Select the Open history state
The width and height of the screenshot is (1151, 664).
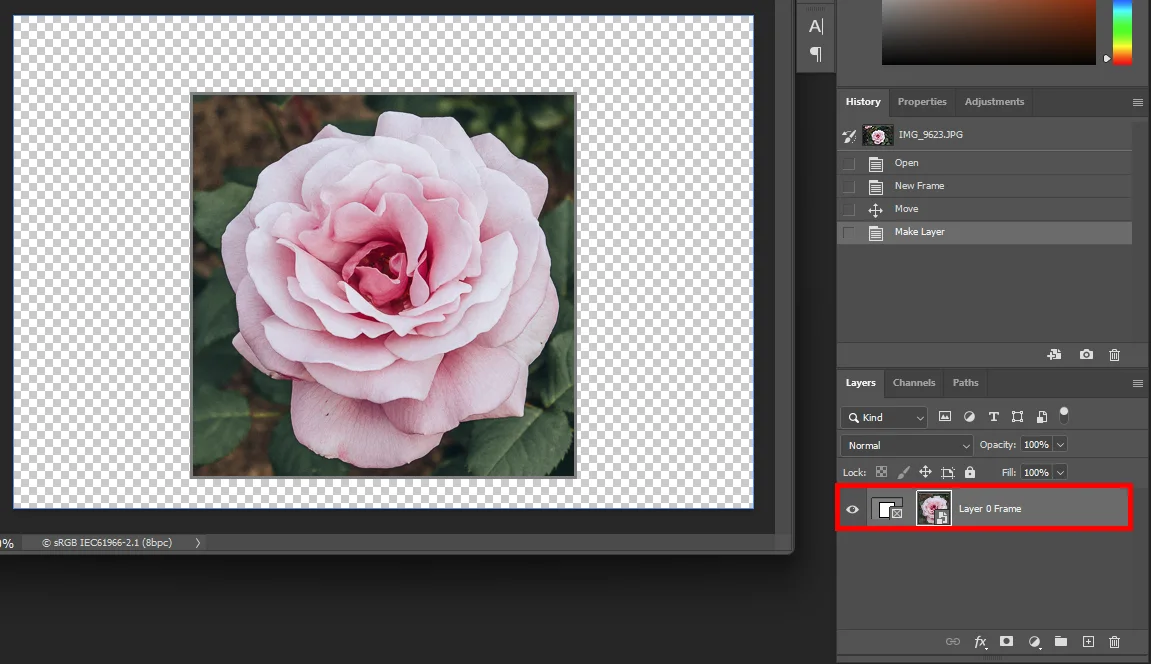coord(984,163)
